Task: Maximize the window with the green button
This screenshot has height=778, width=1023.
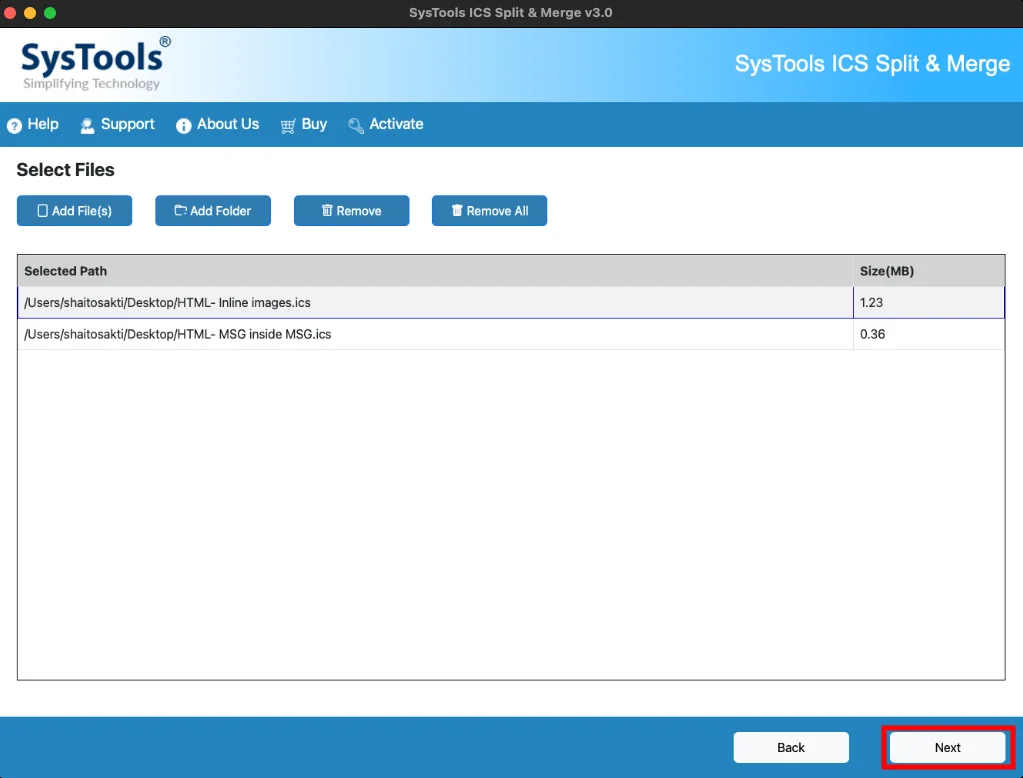Action: [50, 12]
